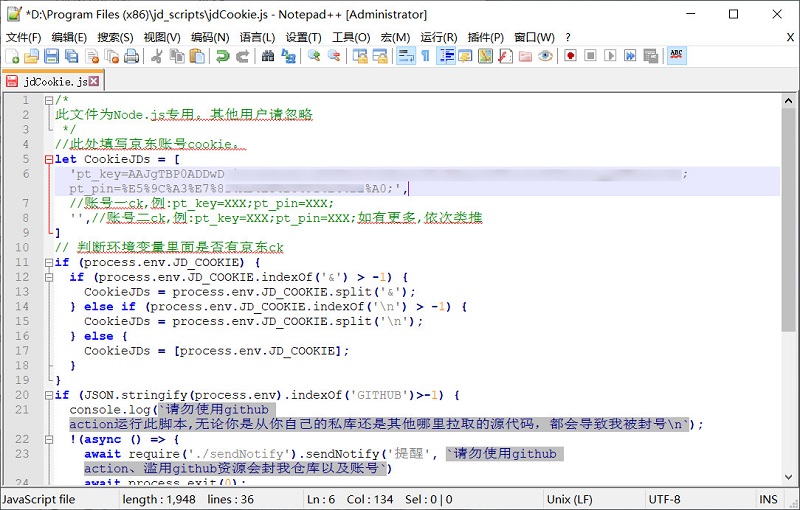
Task: Open Folder as Workspace icon
Action: (525, 56)
